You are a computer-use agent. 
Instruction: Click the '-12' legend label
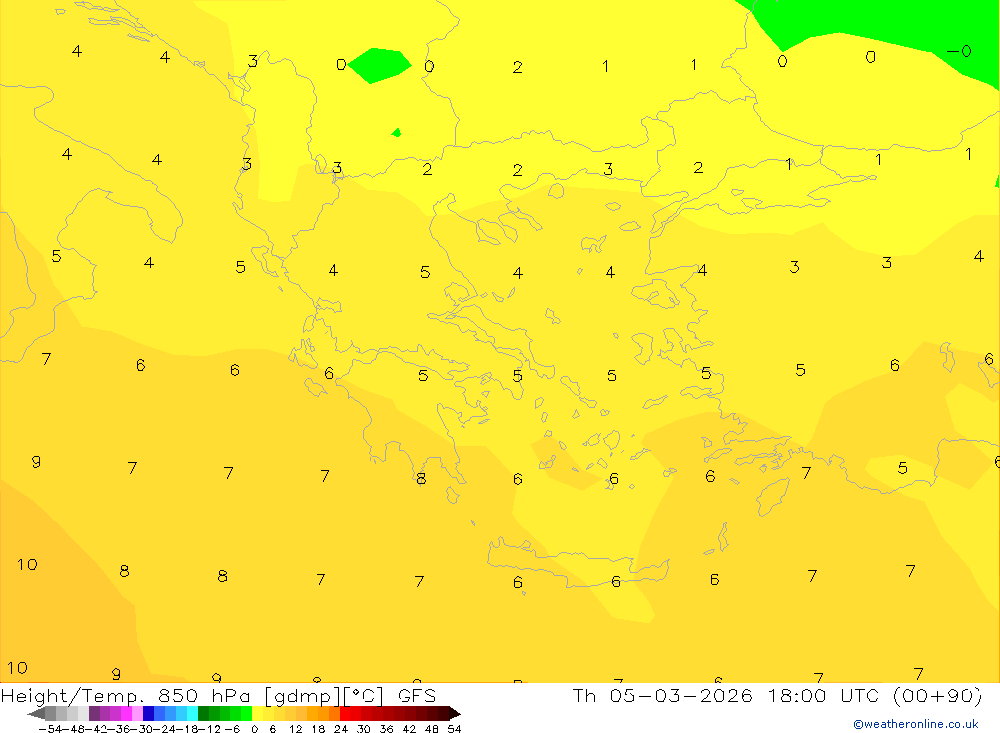click(x=210, y=729)
